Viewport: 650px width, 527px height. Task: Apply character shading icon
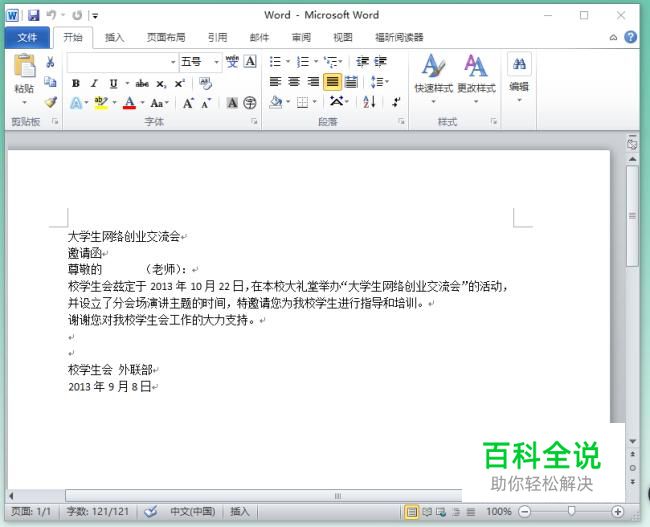click(x=232, y=103)
